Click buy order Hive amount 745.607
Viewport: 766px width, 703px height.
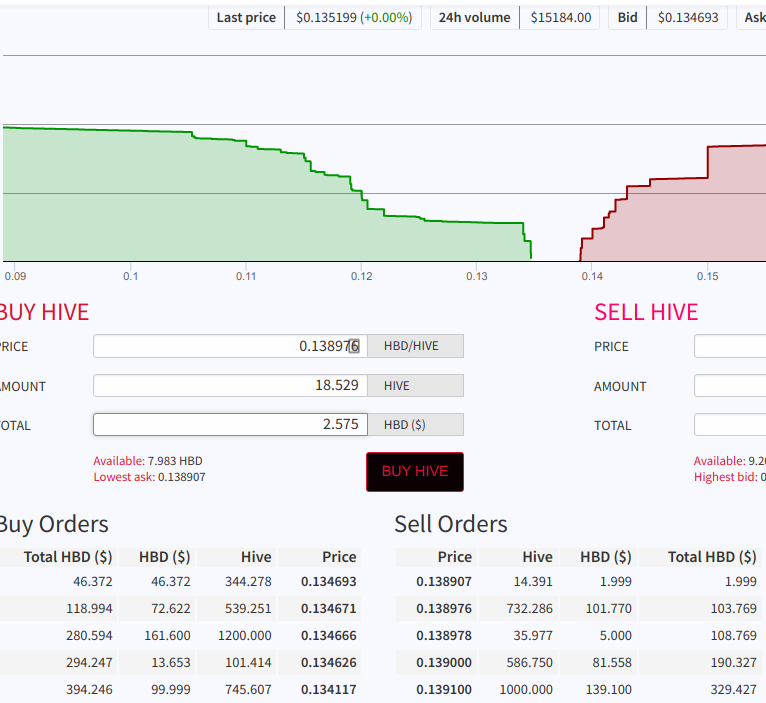click(248, 689)
